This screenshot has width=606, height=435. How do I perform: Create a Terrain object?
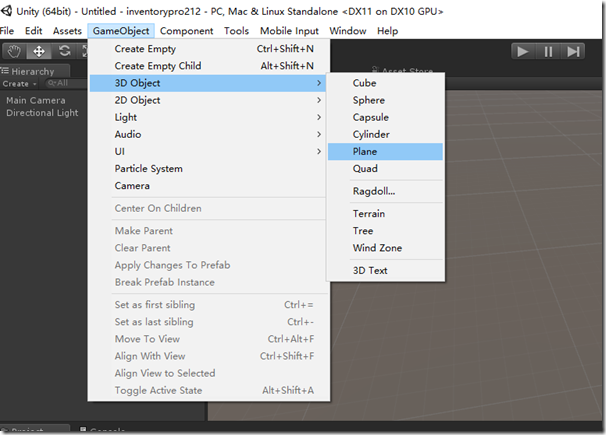point(385,214)
